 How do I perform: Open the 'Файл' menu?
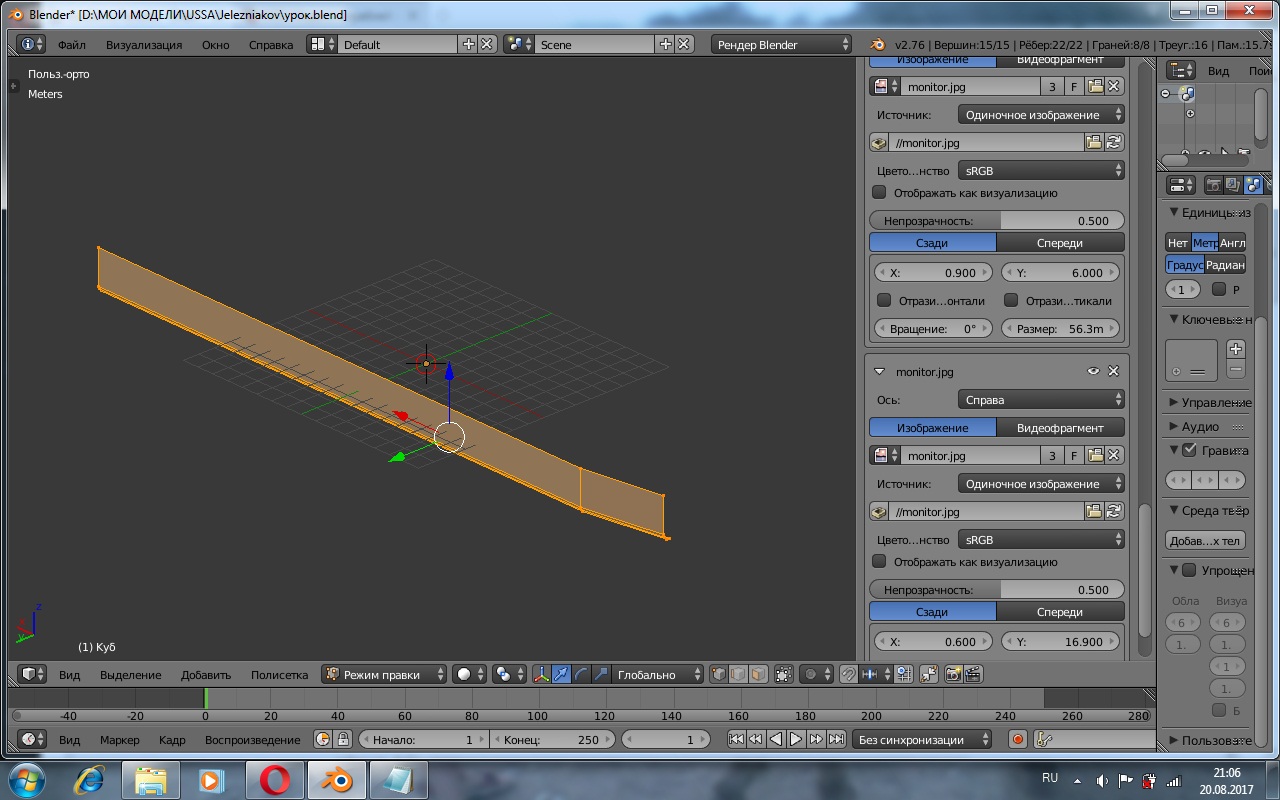[71, 45]
